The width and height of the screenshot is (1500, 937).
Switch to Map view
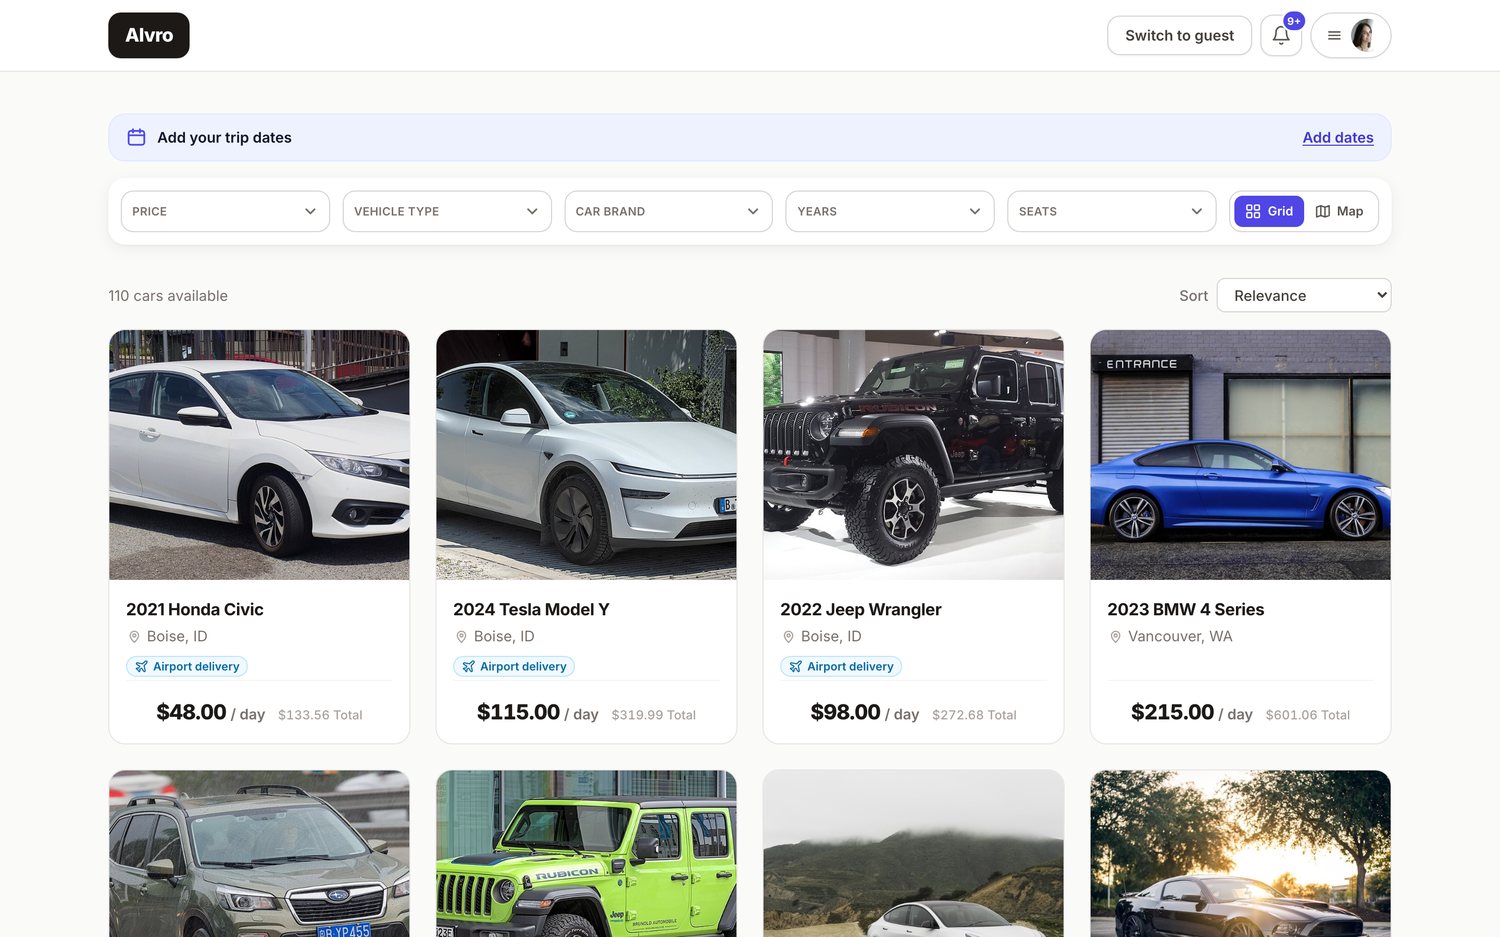(x=1340, y=211)
